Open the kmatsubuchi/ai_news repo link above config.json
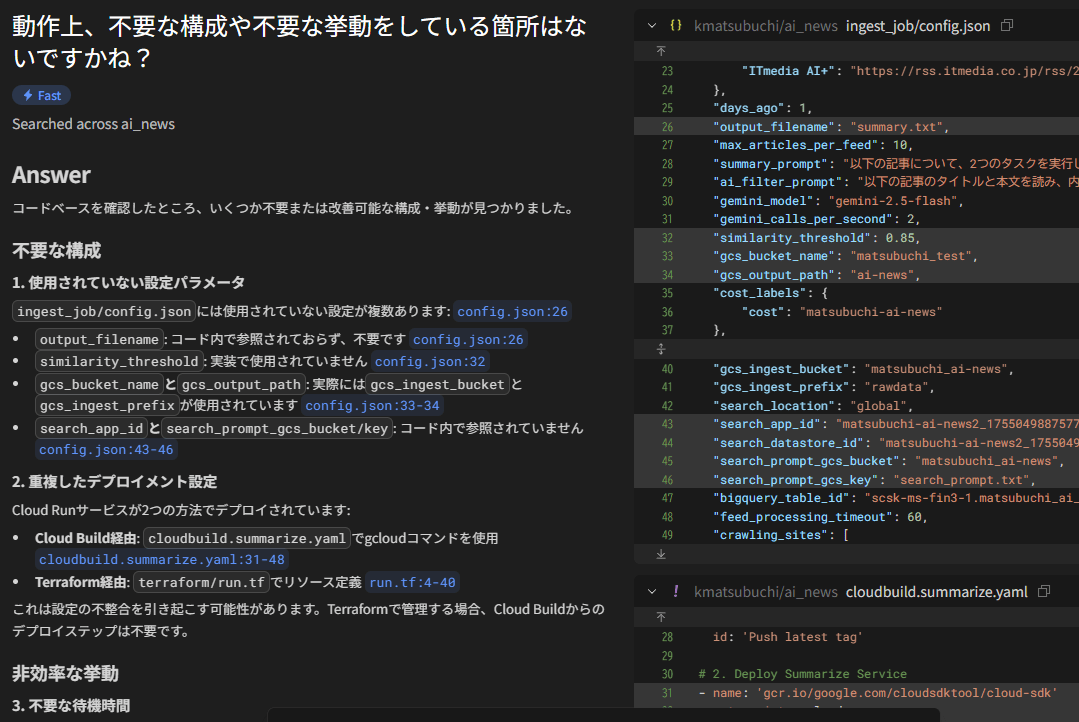Image resolution: width=1079 pixels, height=722 pixels. (x=766, y=25)
